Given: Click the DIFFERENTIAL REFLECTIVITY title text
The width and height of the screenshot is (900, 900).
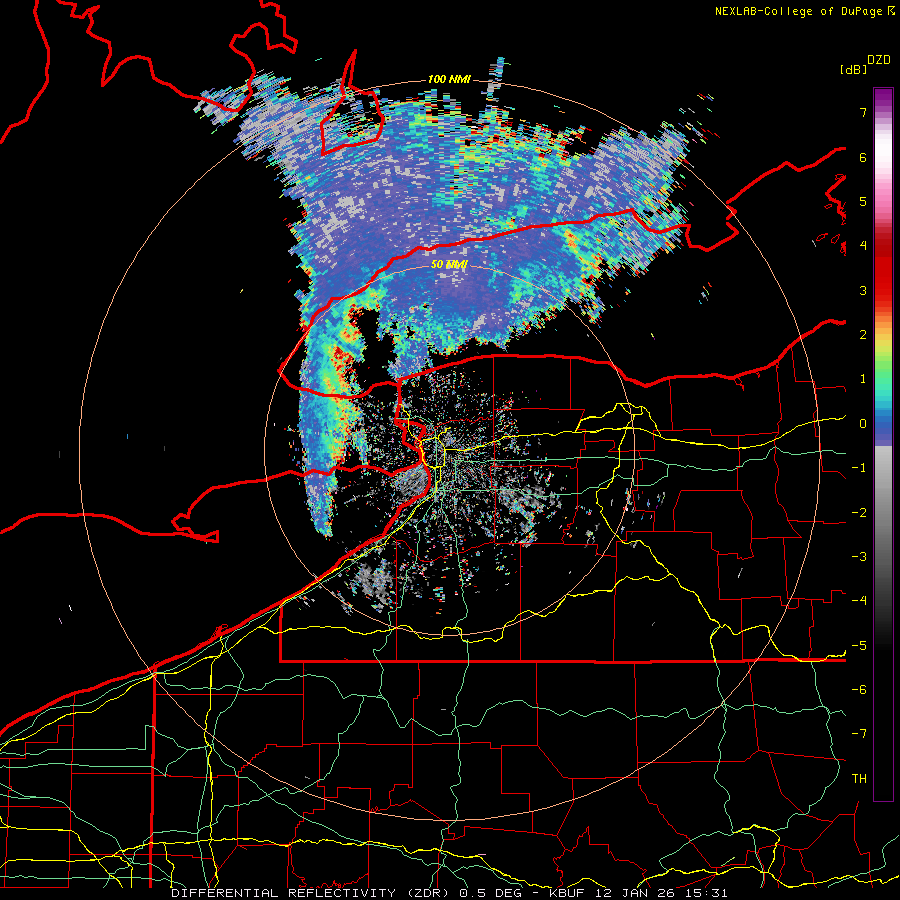Looking at the screenshot, I should [284, 893].
